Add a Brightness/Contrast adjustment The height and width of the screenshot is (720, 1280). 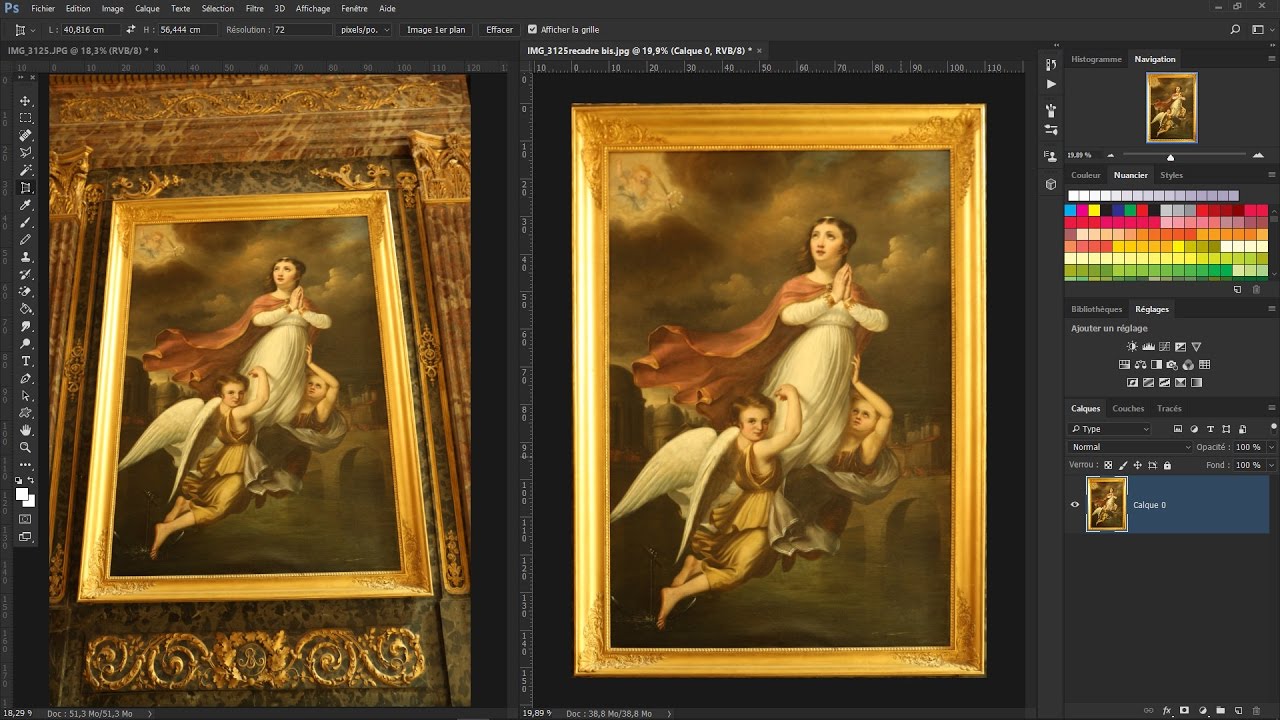(x=1132, y=346)
